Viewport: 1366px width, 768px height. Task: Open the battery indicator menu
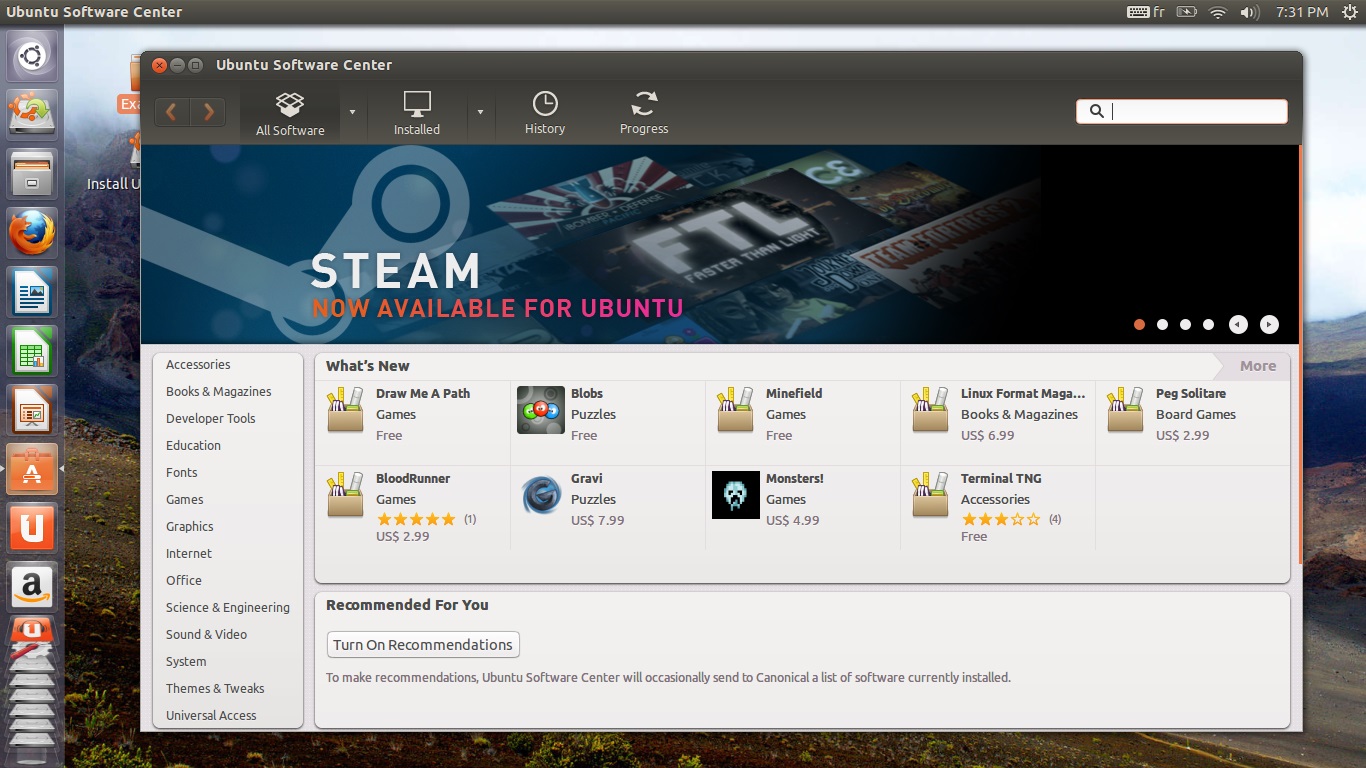(1187, 12)
